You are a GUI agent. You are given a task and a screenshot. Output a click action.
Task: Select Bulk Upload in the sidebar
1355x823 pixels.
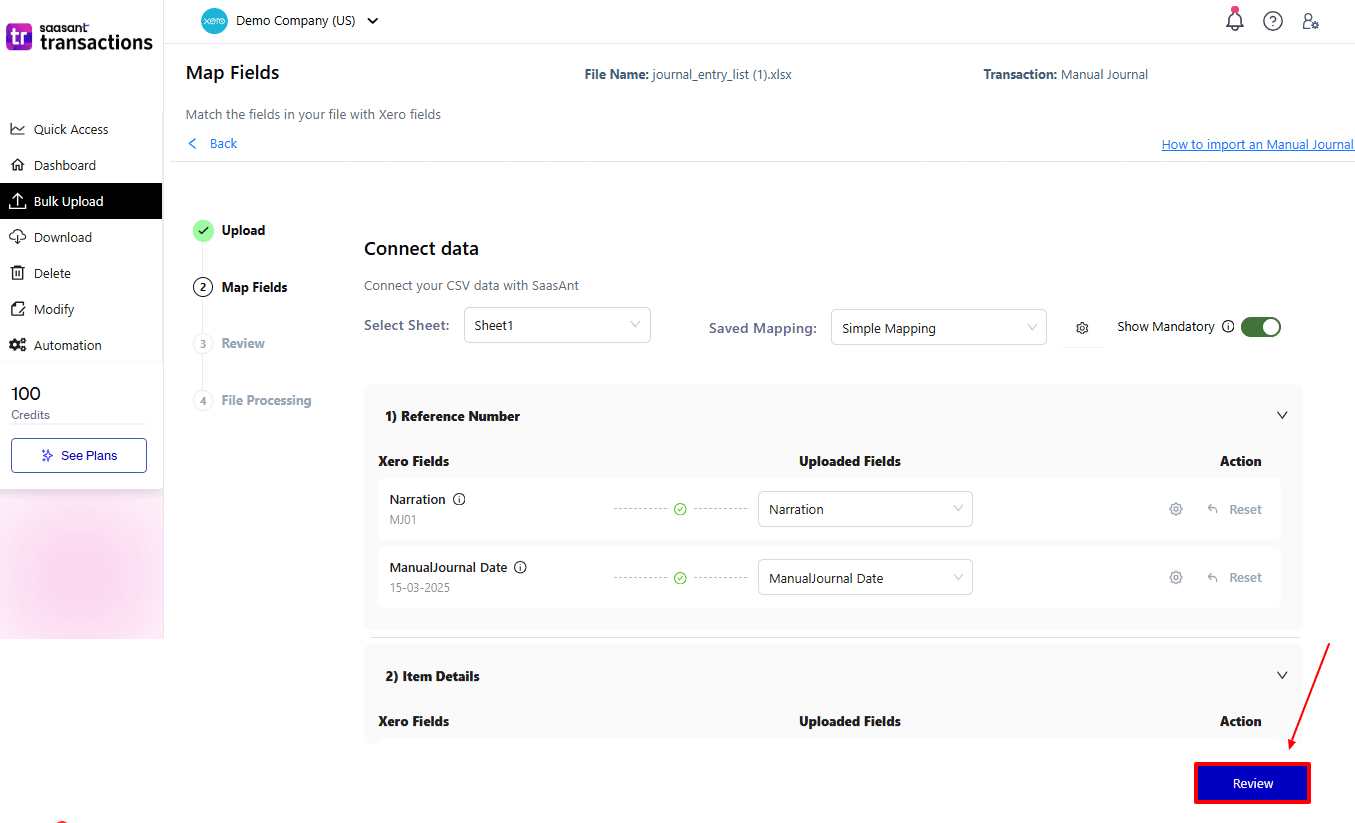70,200
